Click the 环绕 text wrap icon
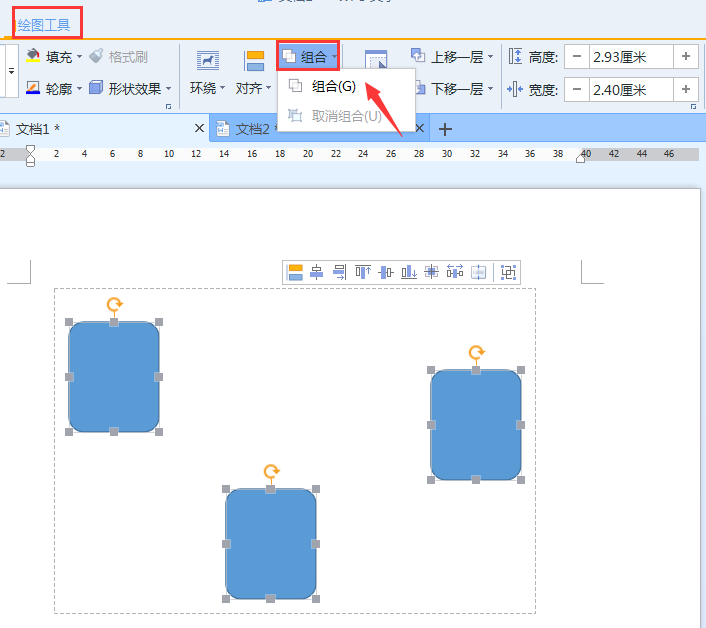The image size is (706, 628). 208,61
